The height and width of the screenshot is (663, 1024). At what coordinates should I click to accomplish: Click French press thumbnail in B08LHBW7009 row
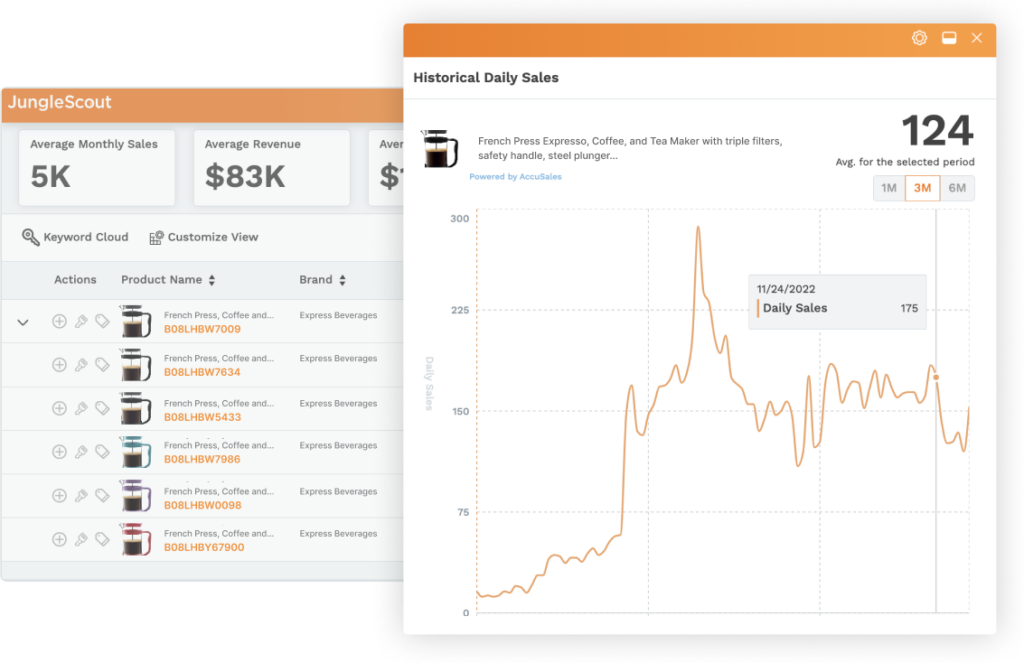pyautogui.click(x=135, y=321)
